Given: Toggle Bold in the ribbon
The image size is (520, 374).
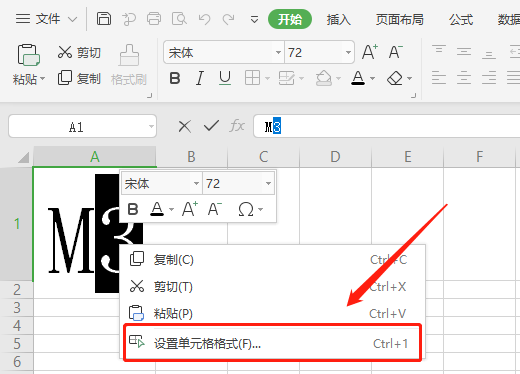Looking at the screenshot, I should pos(175,78).
